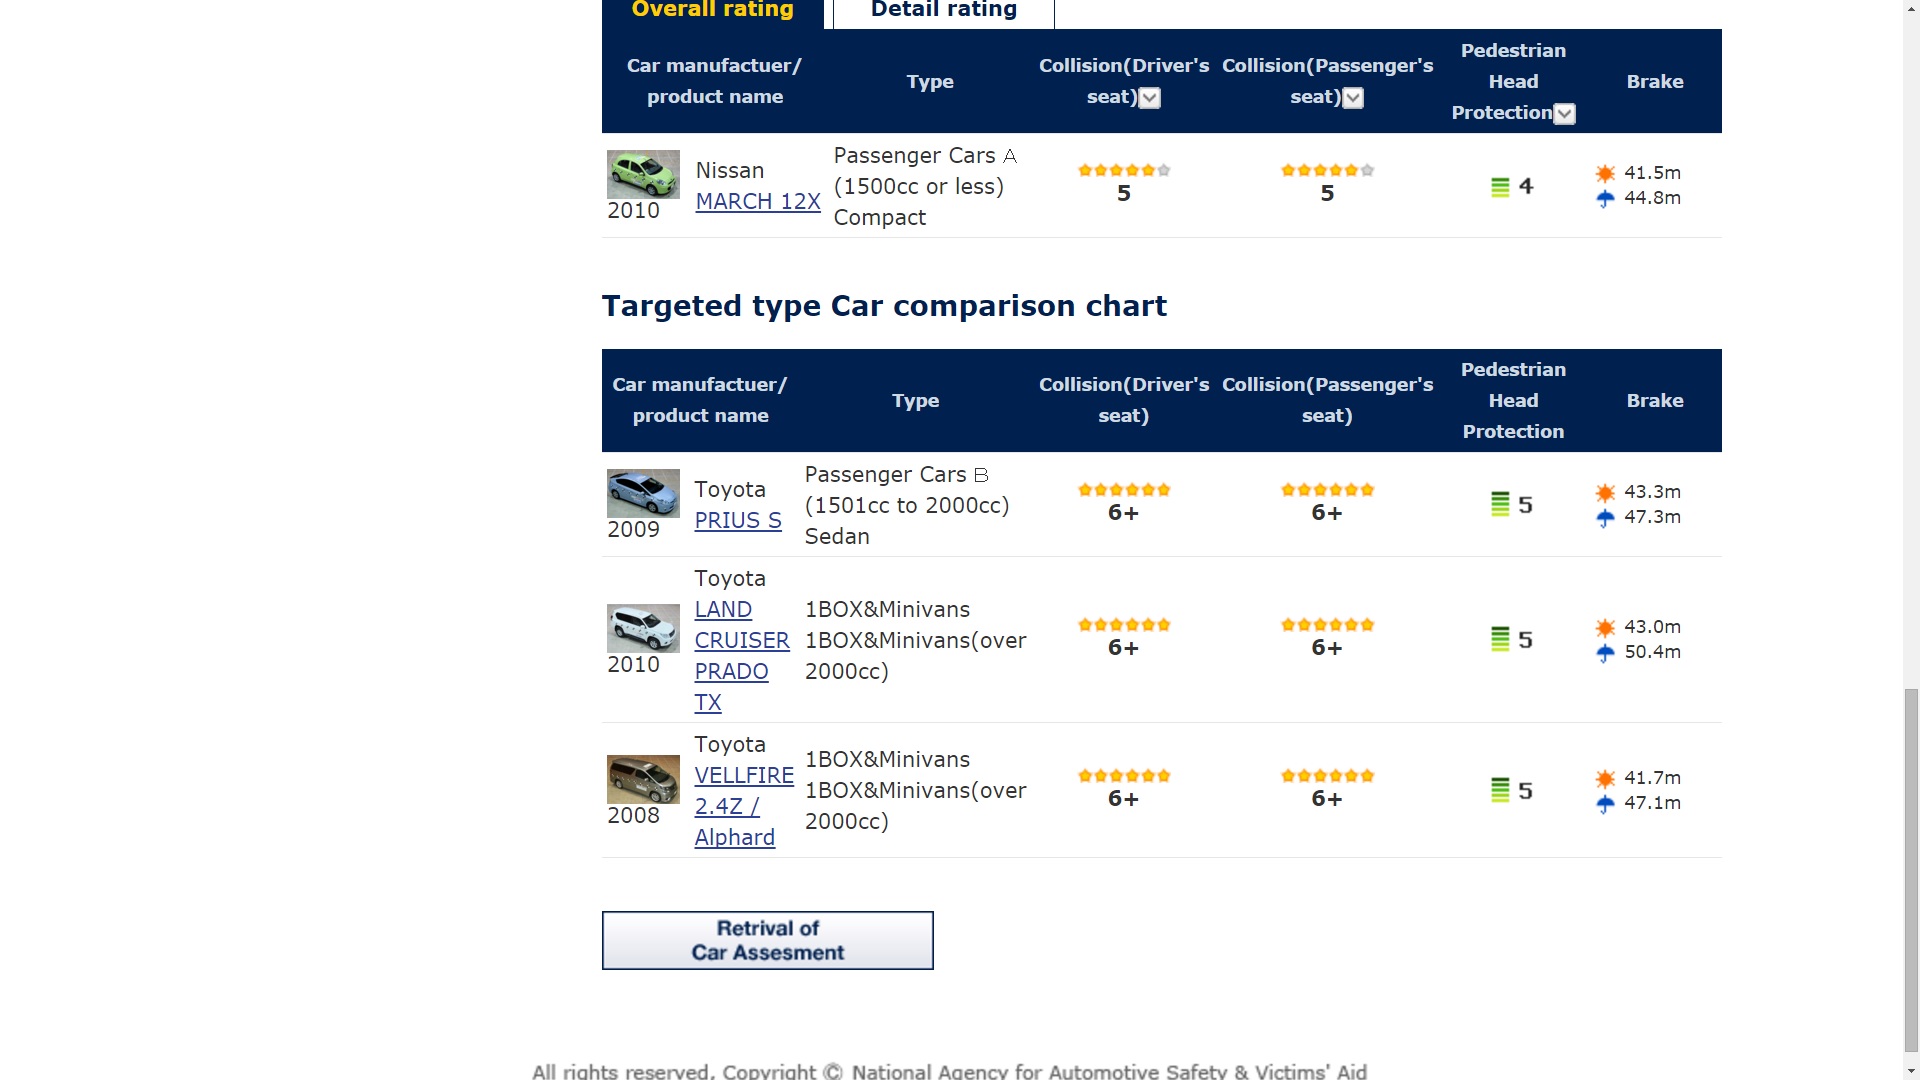Click the white Land Cruiser Prado thumbnail

(x=643, y=628)
